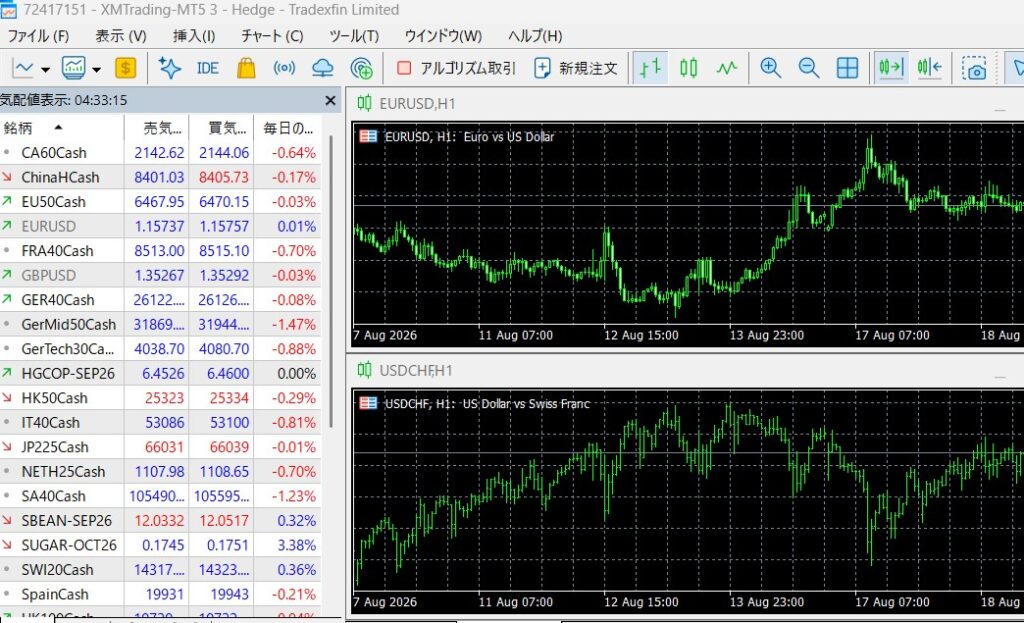
Task: Open the sparkle AI assistant icon
Action: (170, 68)
